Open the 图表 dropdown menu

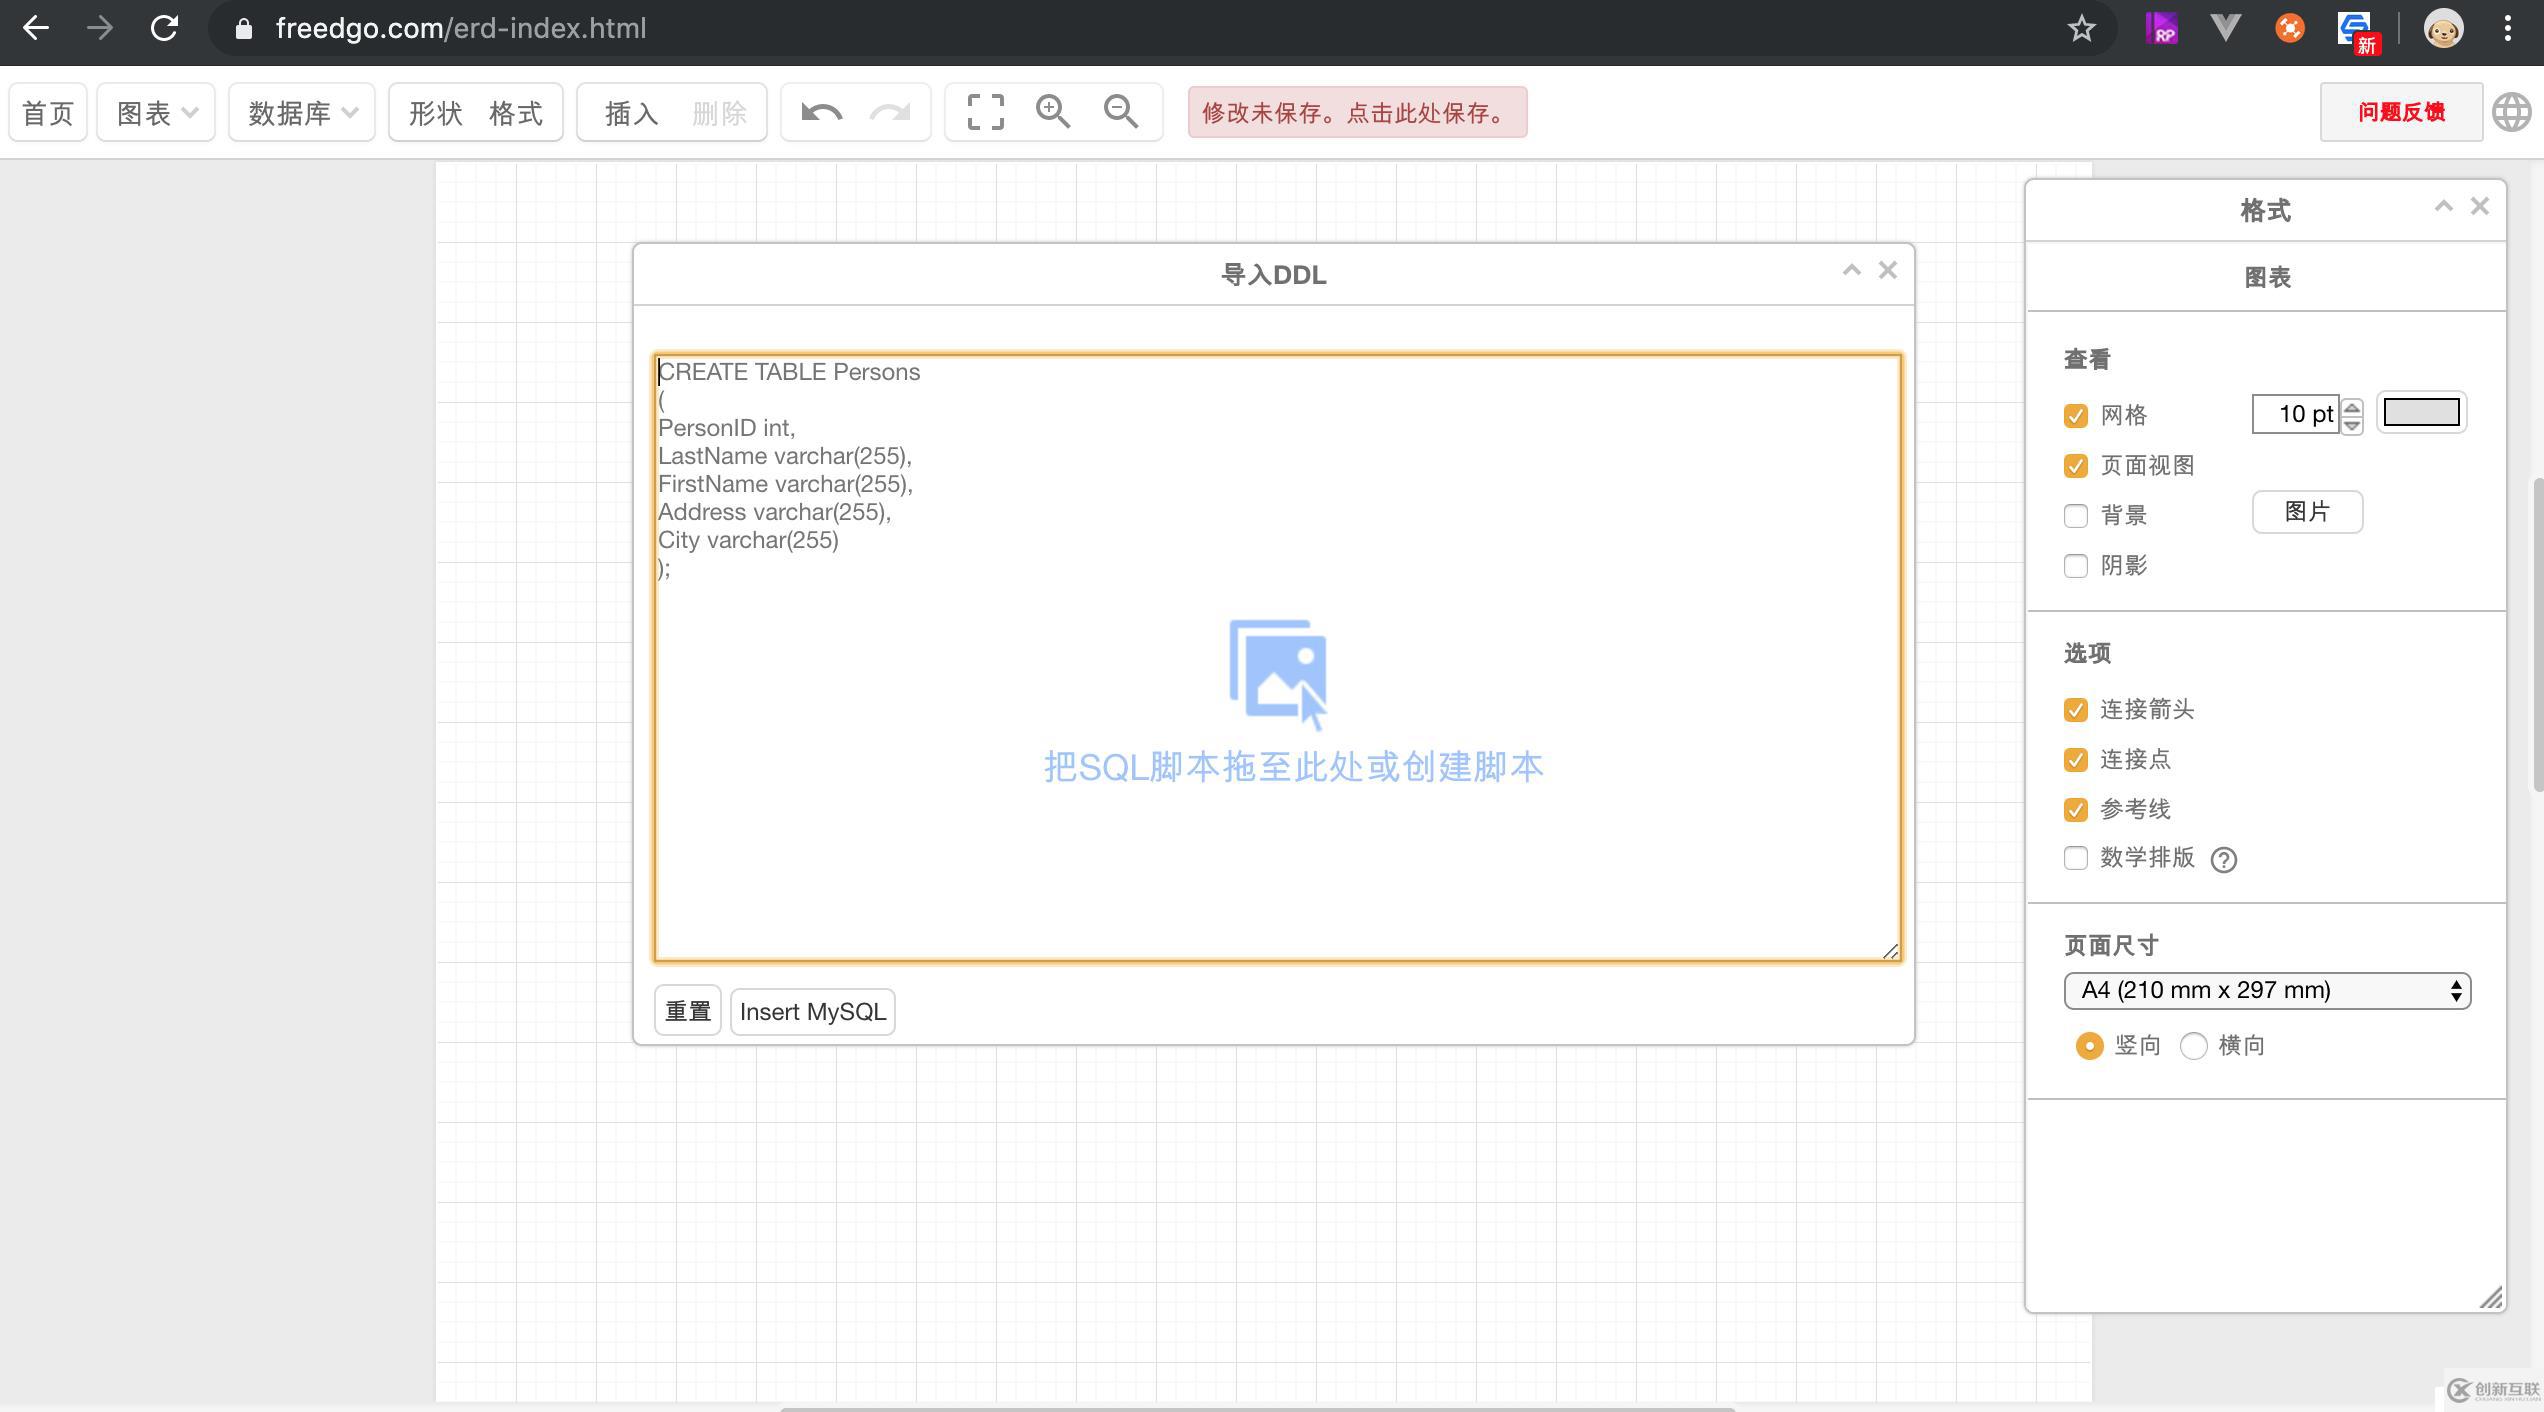click(156, 113)
